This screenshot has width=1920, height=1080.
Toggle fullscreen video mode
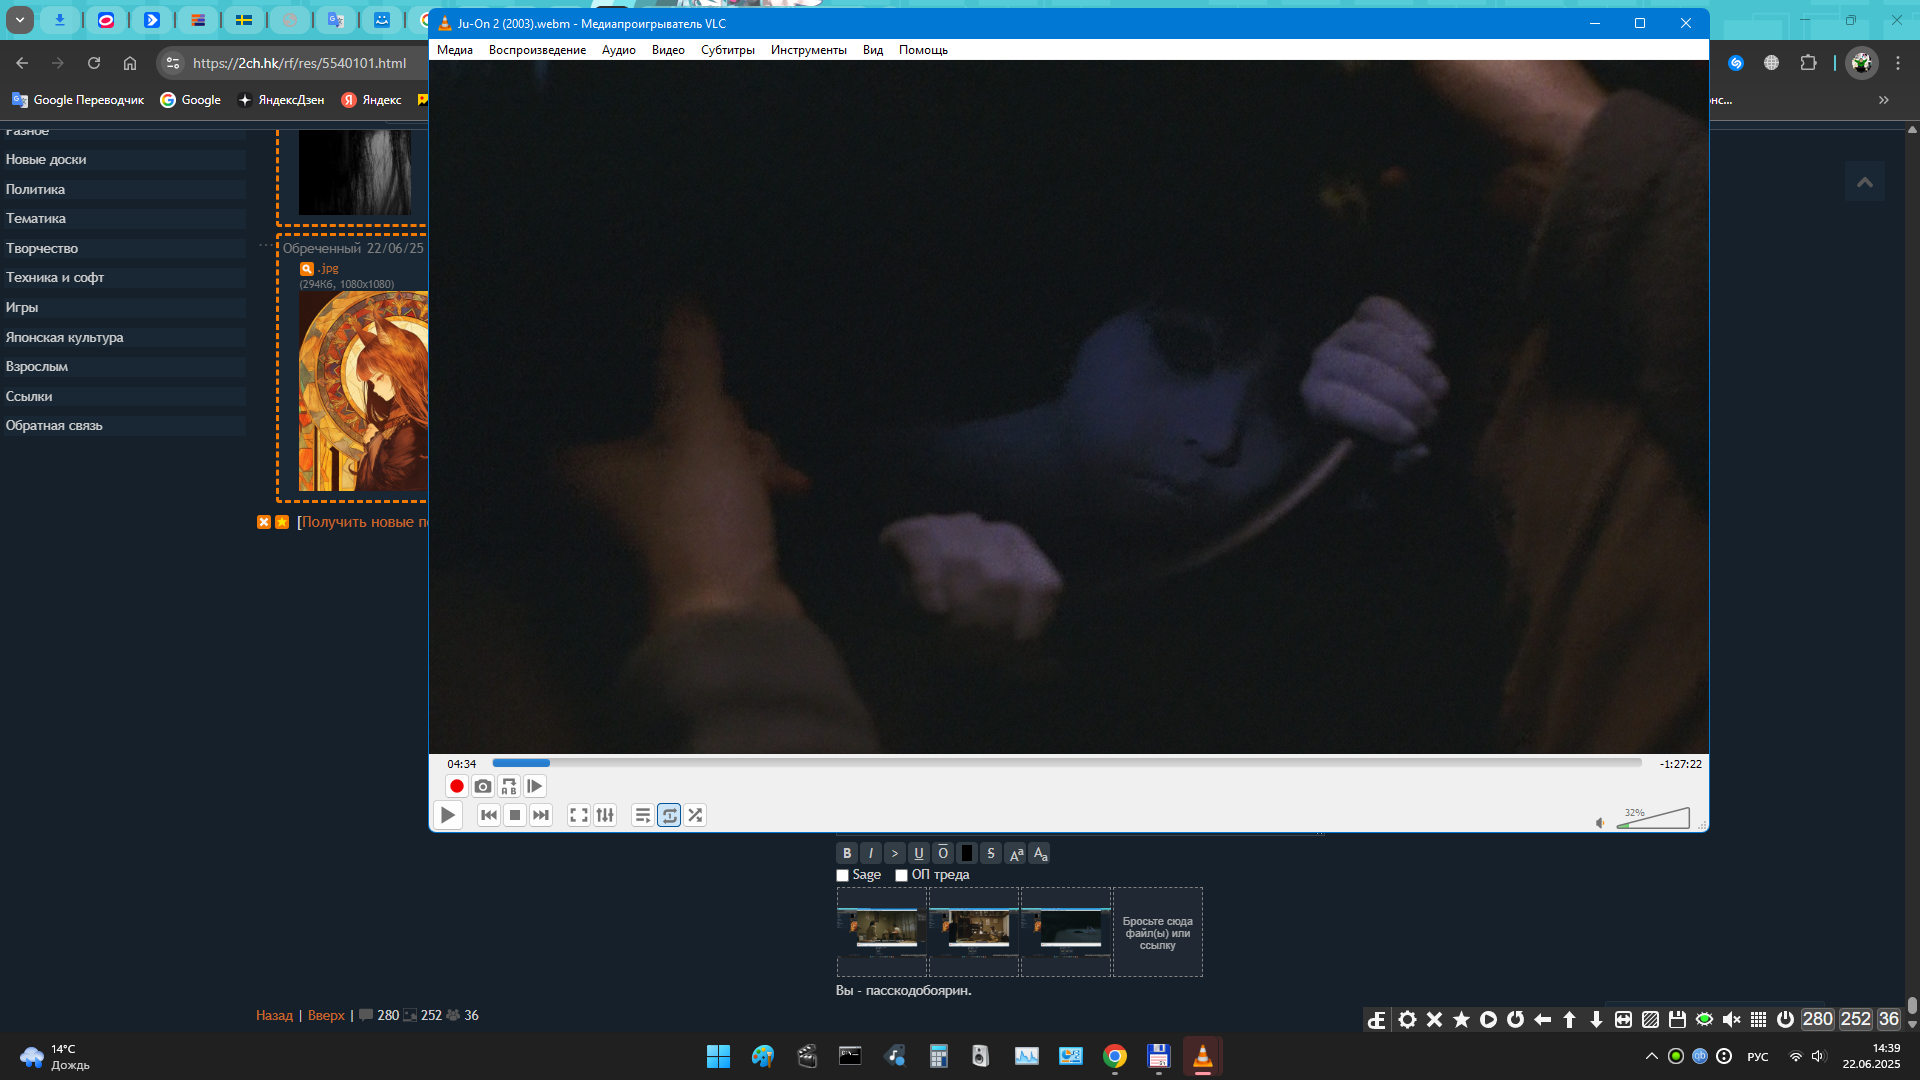click(579, 816)
